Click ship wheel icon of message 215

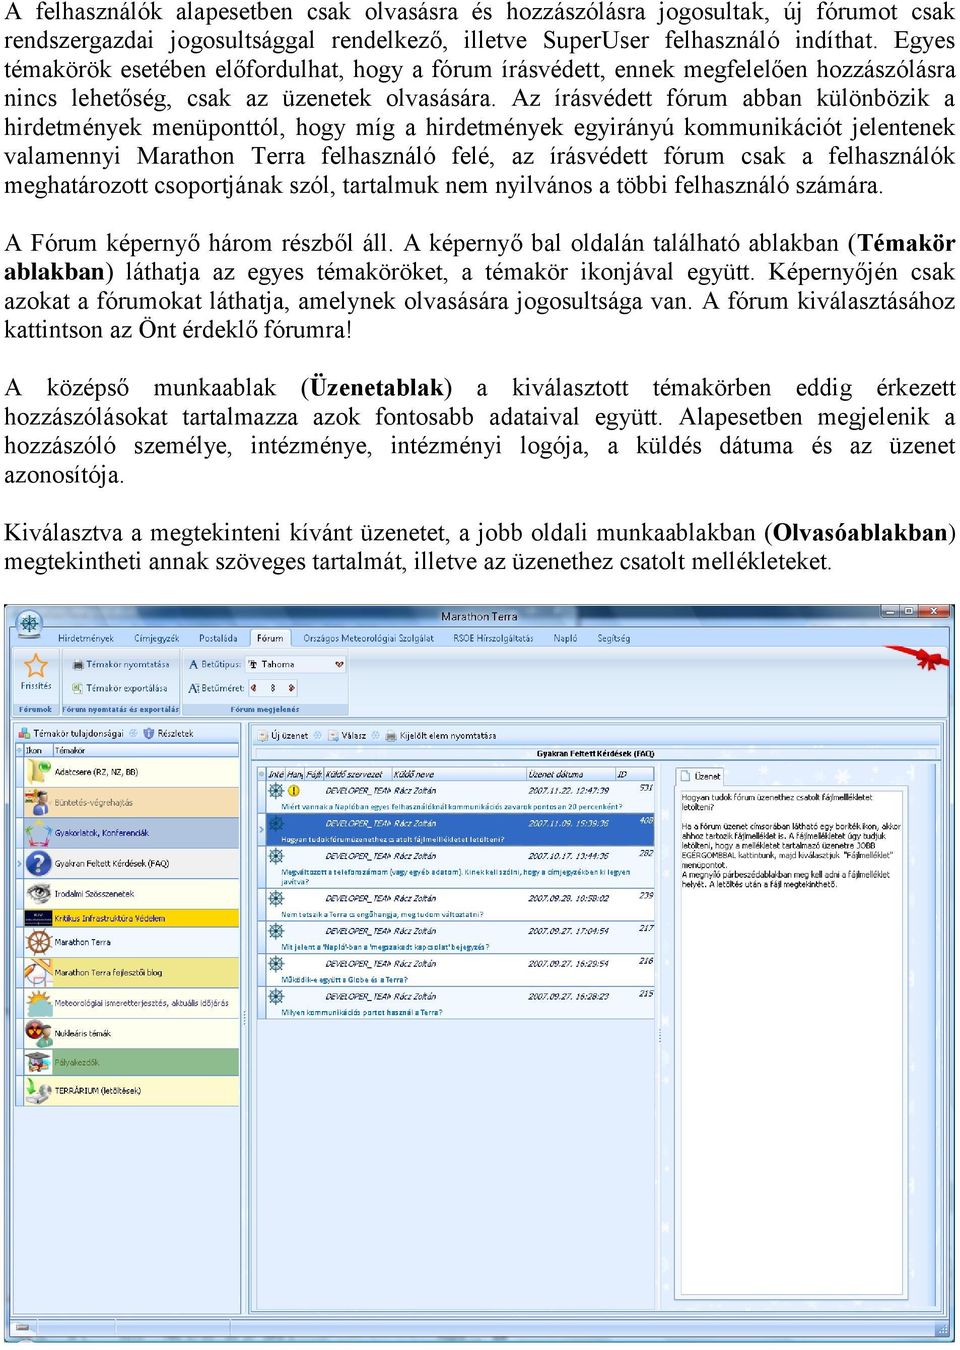(276, 996)
